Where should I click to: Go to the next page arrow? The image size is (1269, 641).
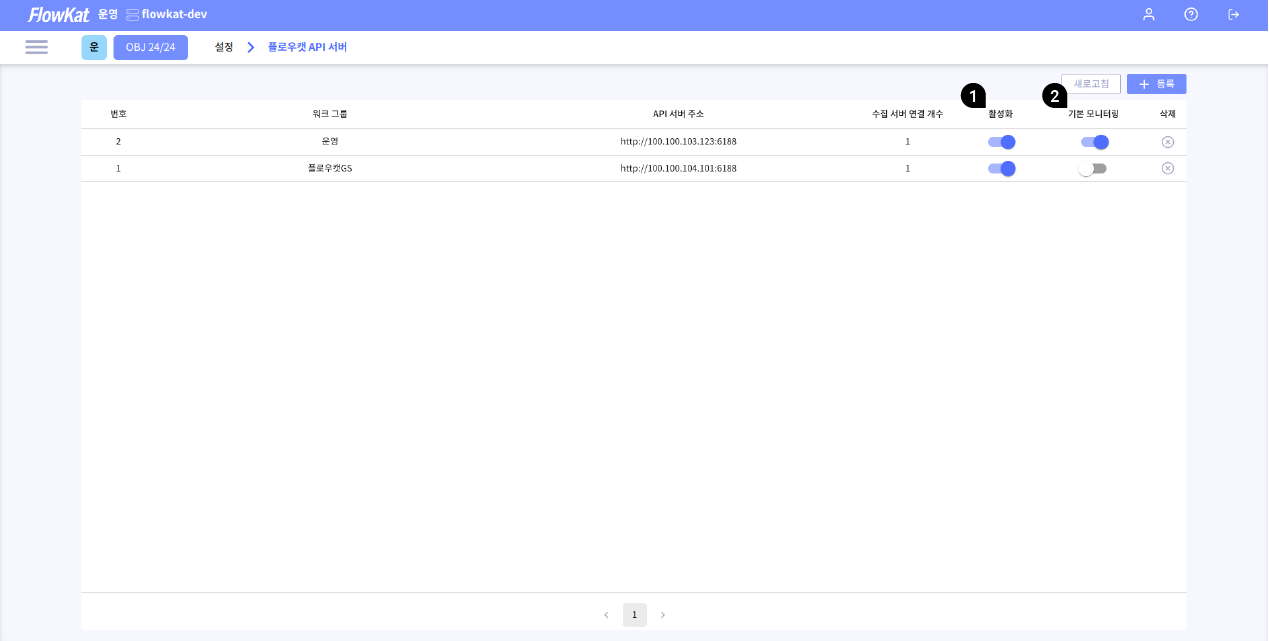point(662,615)
